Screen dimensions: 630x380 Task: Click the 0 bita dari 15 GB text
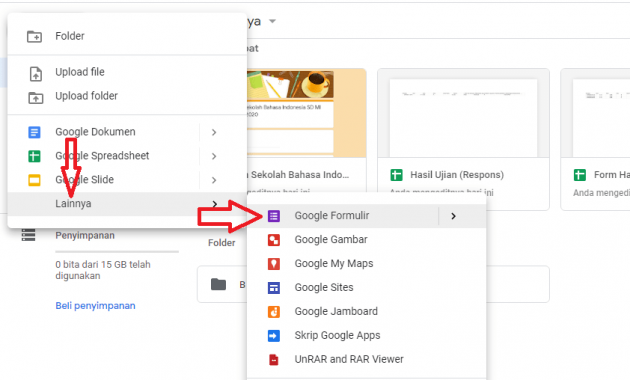(x=103, y=270)
